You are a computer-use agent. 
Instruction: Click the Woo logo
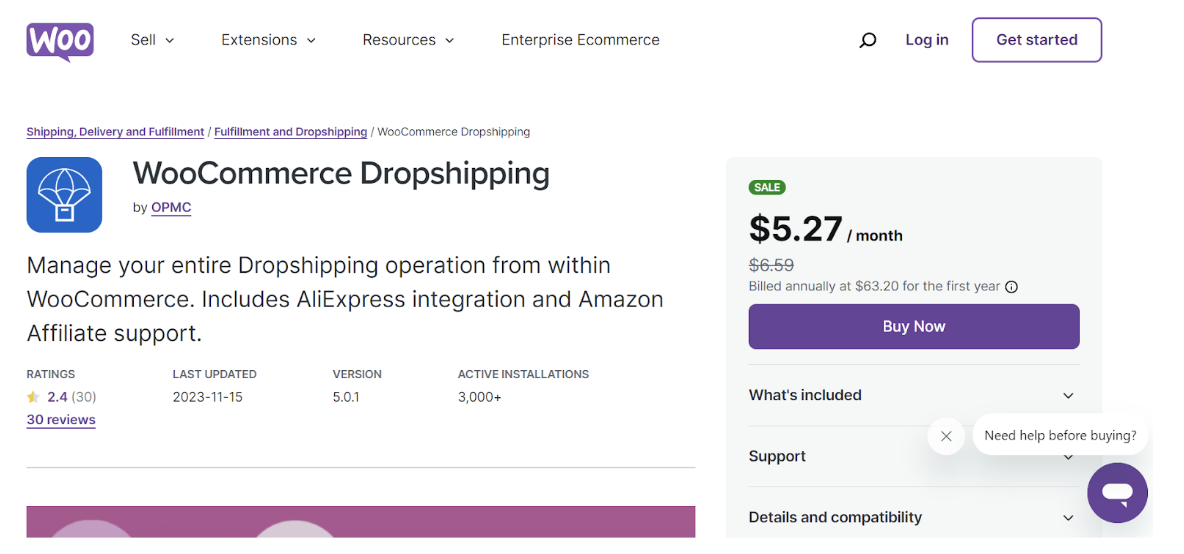(x=60, y=42)
